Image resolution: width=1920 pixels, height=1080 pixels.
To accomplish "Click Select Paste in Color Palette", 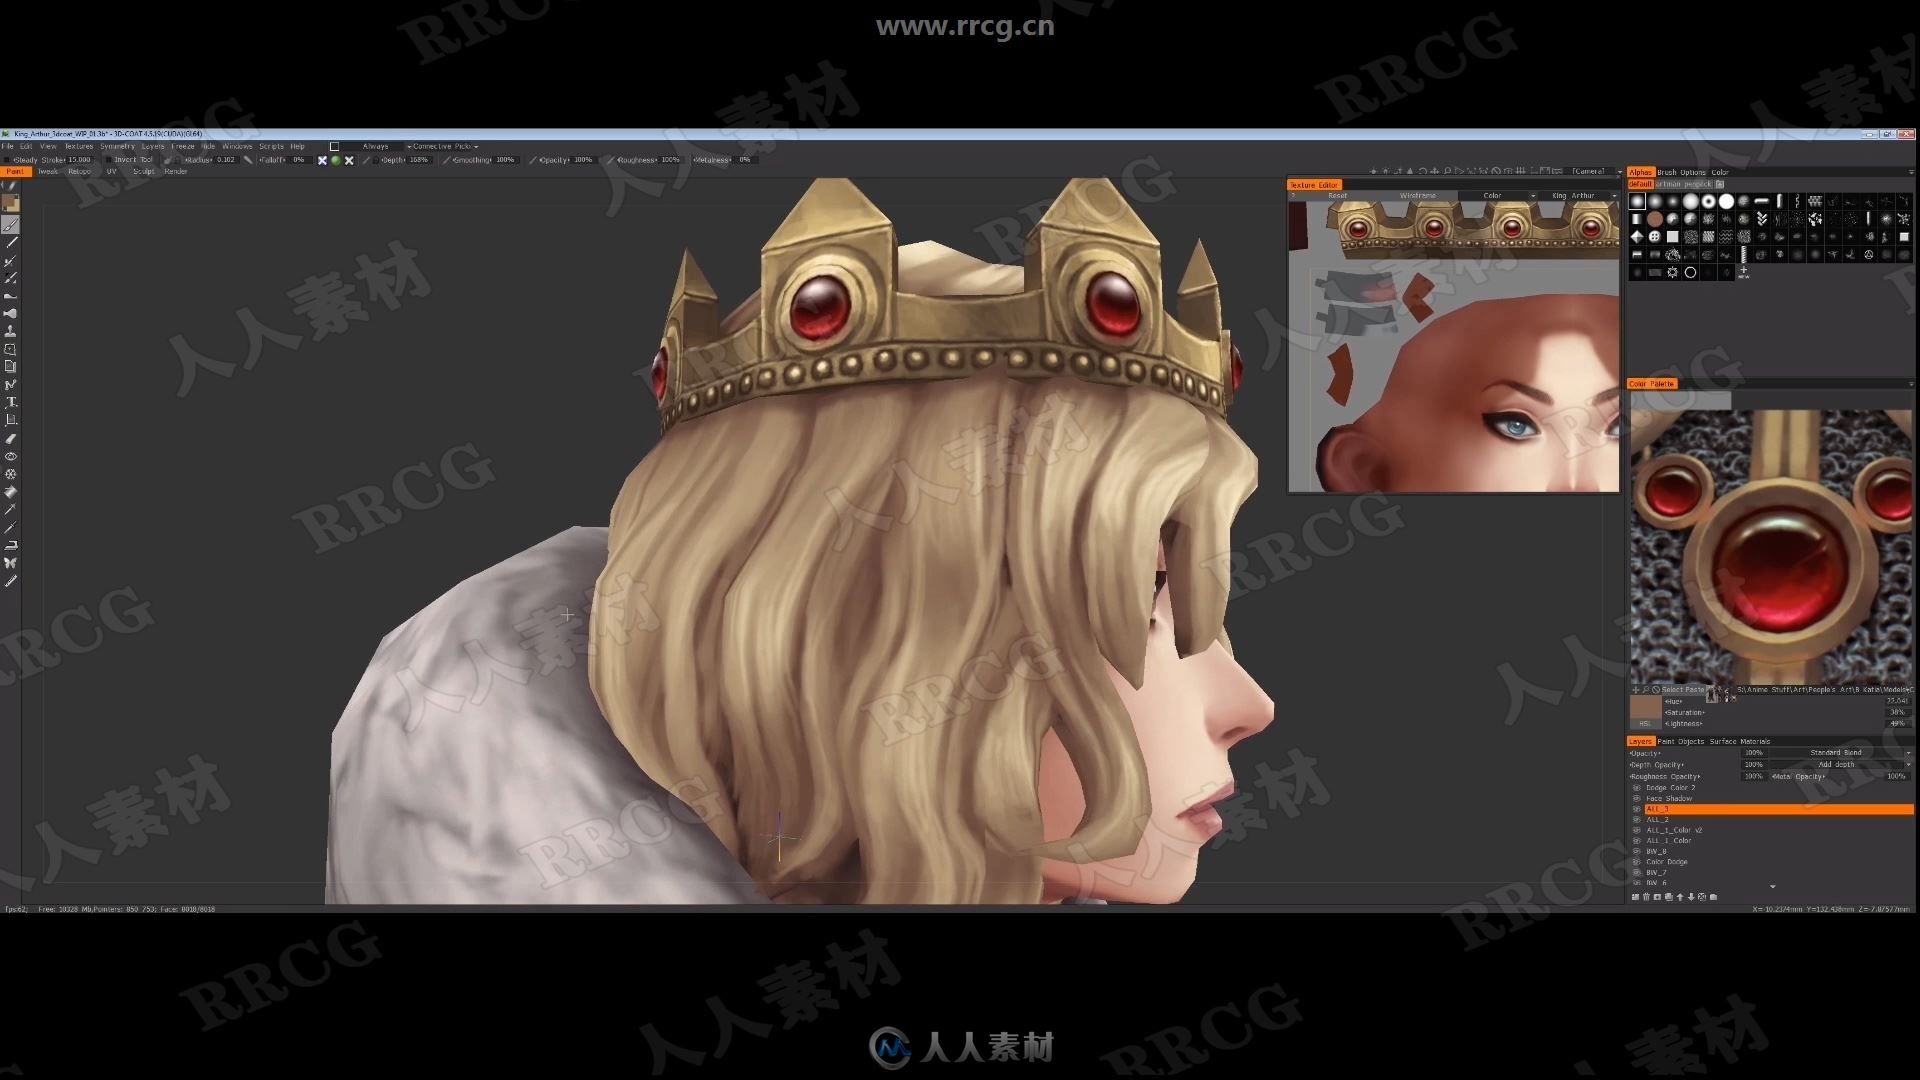I will click(x=1683, y=689).
